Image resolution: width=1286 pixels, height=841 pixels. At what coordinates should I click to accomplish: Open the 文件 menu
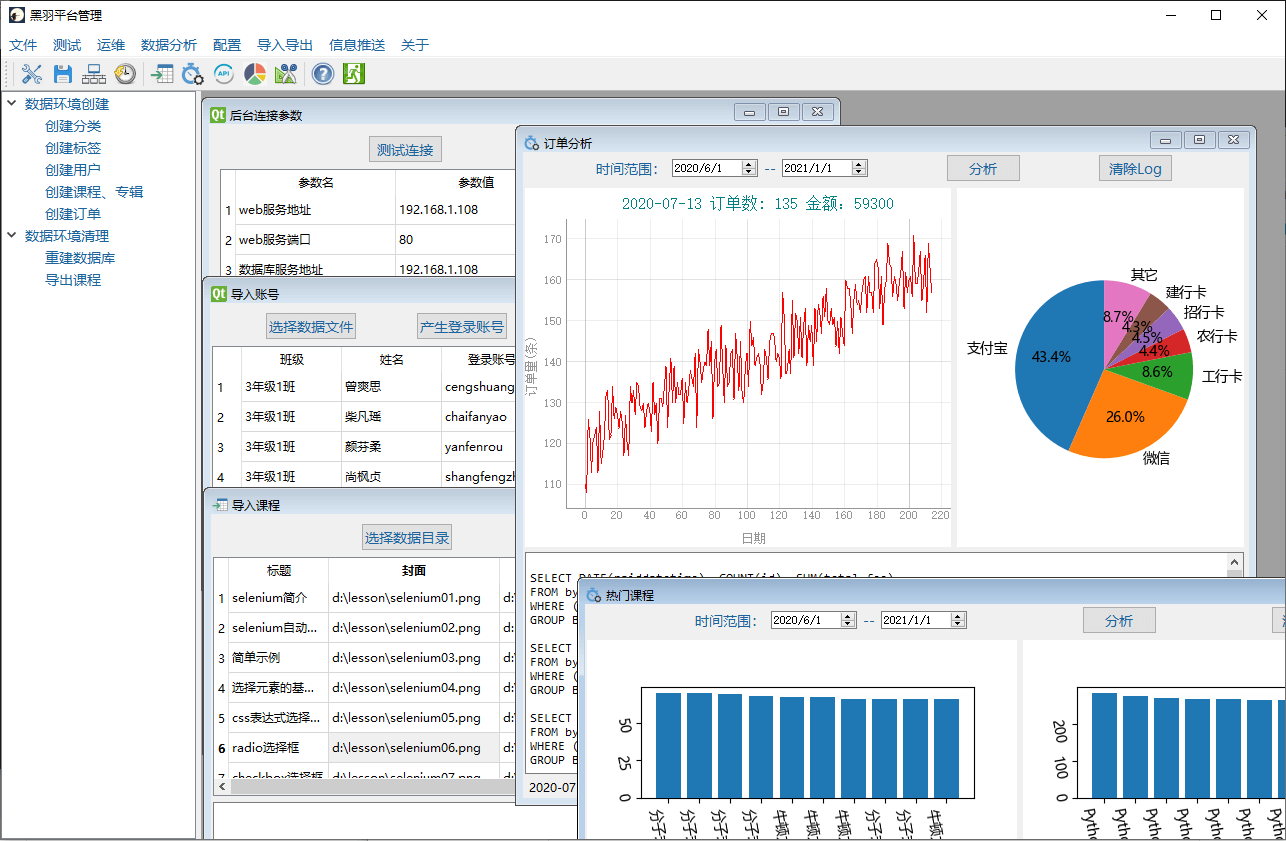pyautogui.click(x=23, y=45)
